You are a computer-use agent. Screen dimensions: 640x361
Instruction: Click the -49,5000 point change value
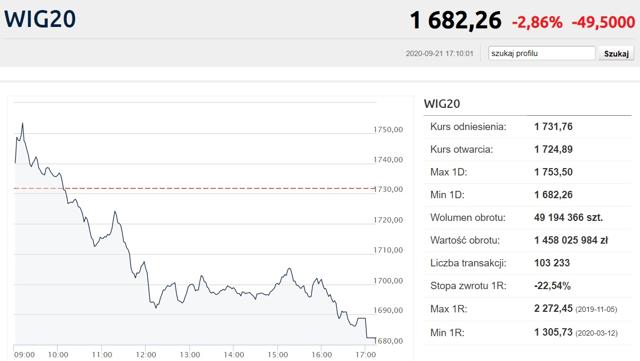pos(603,22)
